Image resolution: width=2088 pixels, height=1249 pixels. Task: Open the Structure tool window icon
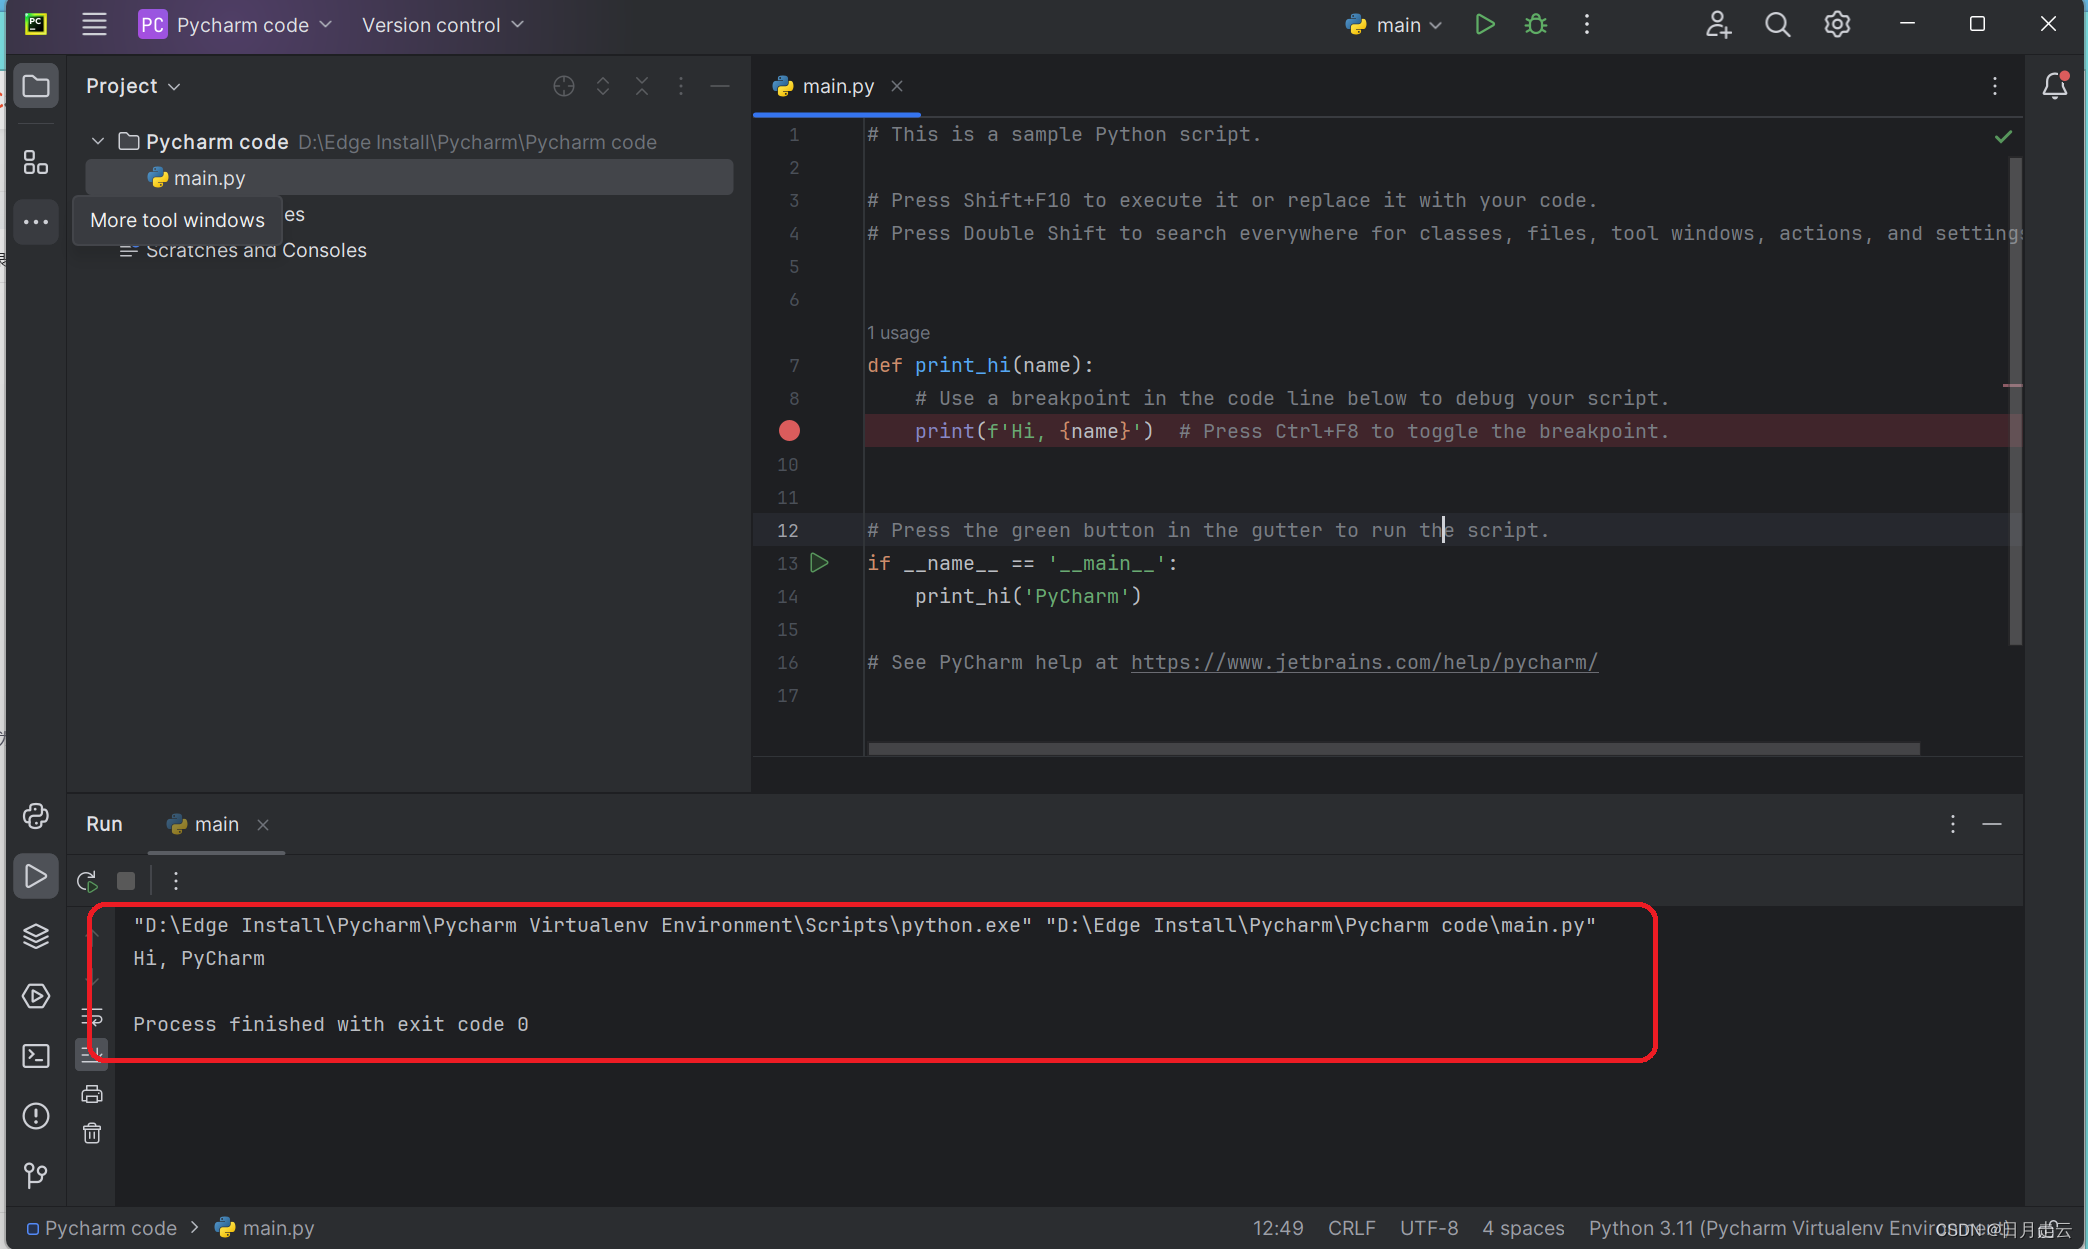click(36, 162)
